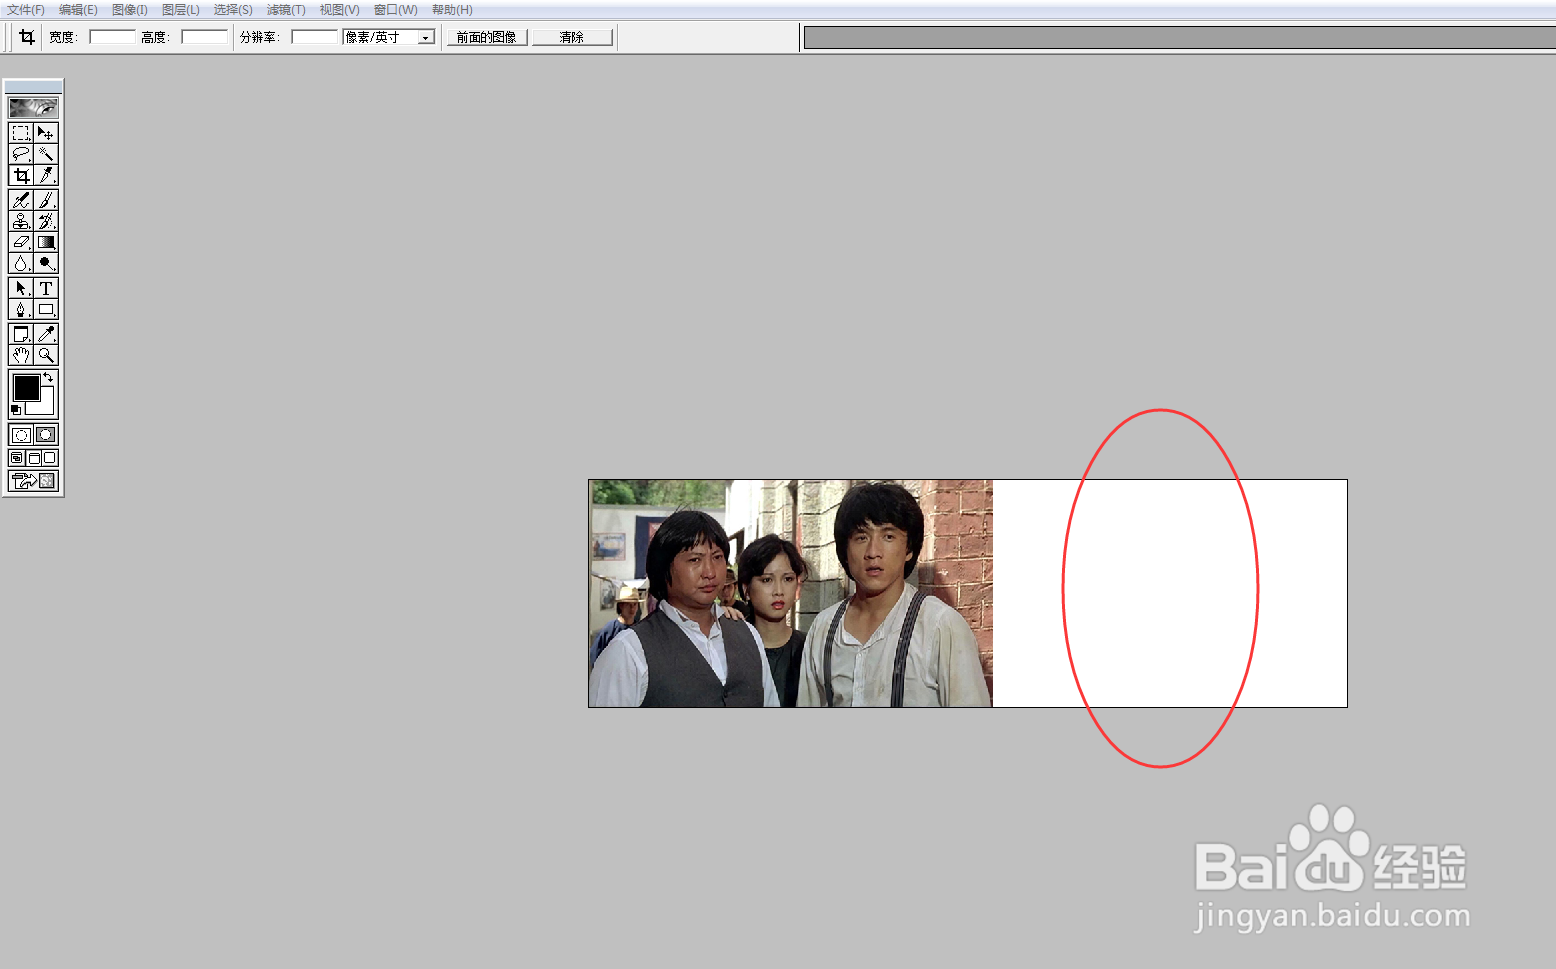Reset to default black and white colors

tap(15, 410)
